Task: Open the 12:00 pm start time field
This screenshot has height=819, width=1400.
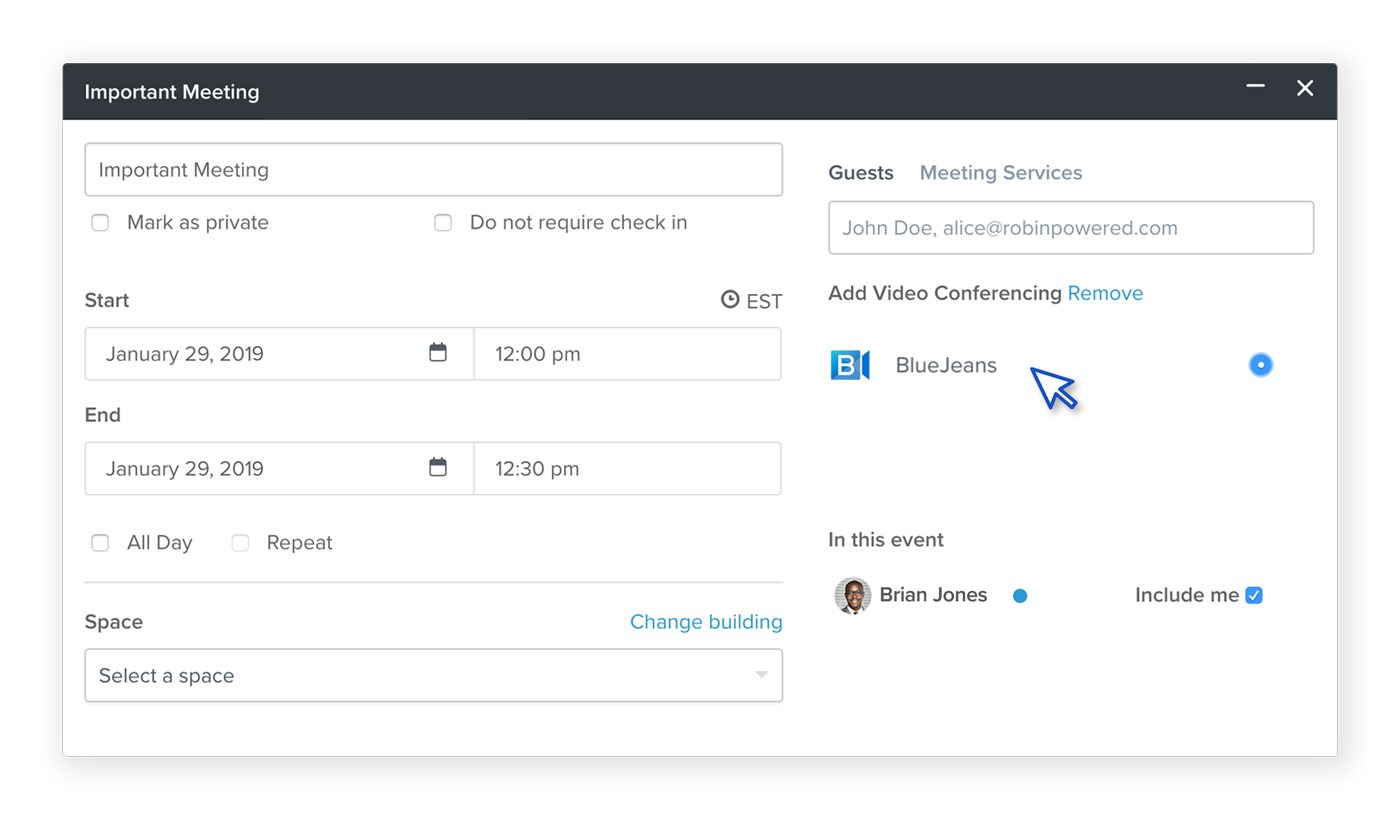Action: pos(628,354)
